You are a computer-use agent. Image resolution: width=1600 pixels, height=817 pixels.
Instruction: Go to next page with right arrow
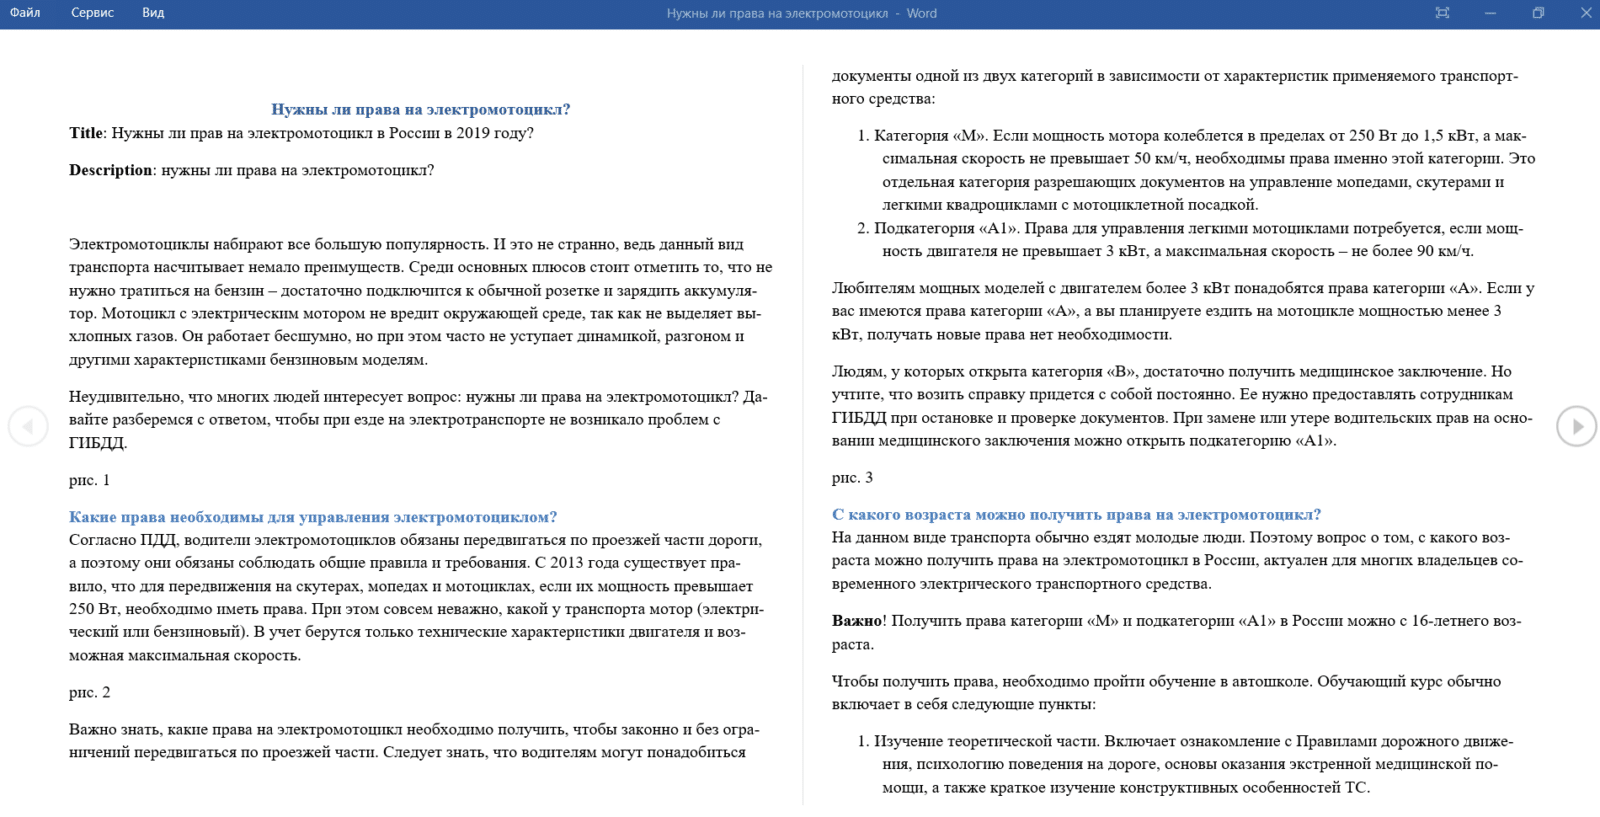(x=1577, y=426)
